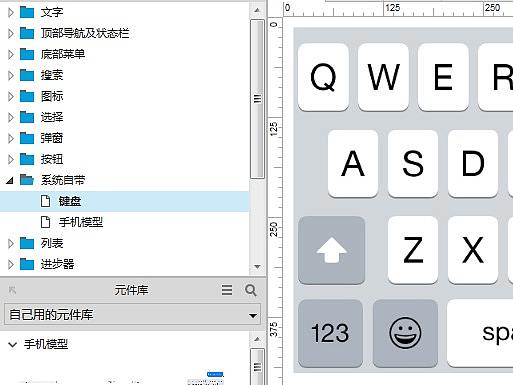
Task: Click the library panel scroll up arrow
Action: click(257, 339)
